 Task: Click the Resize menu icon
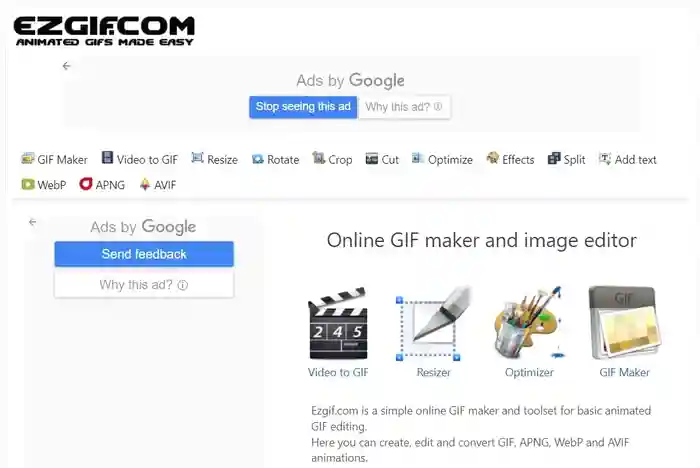[197, 158]
